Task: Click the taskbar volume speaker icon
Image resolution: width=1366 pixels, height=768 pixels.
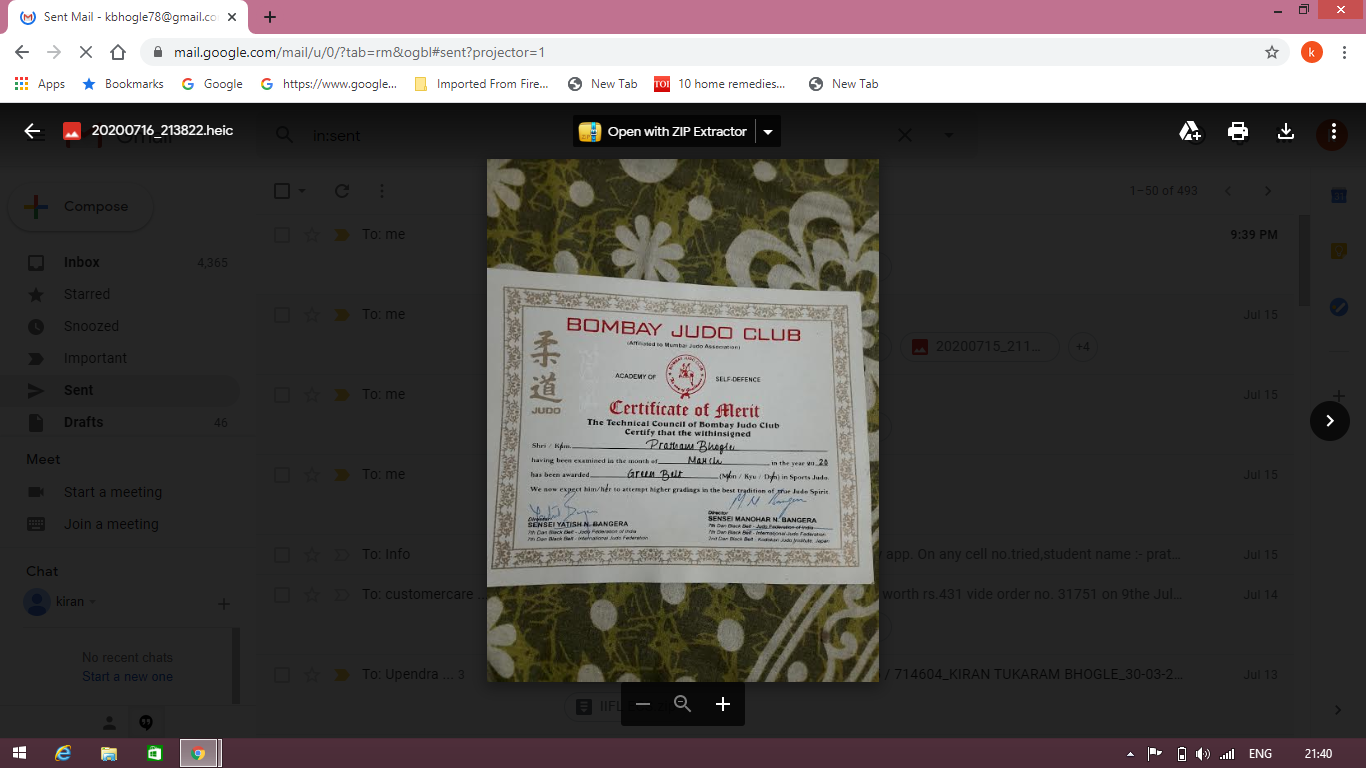Action: (1203, 754)
